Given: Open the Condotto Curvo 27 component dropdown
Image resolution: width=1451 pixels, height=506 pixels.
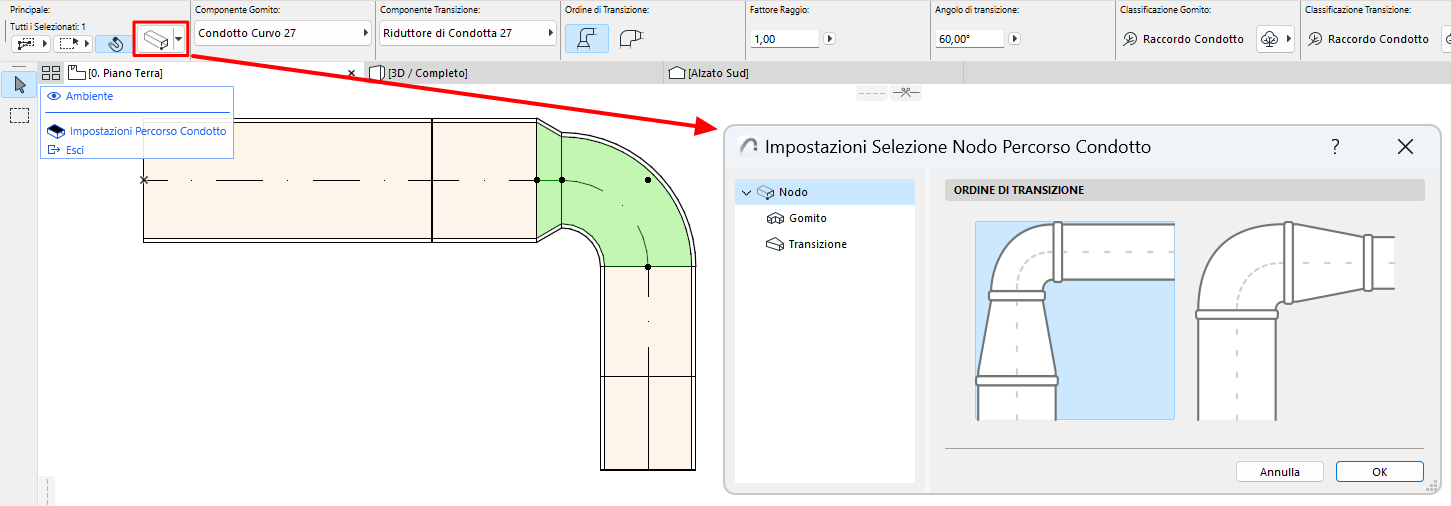Looking at the screenshot, I should tap(281, 34).
